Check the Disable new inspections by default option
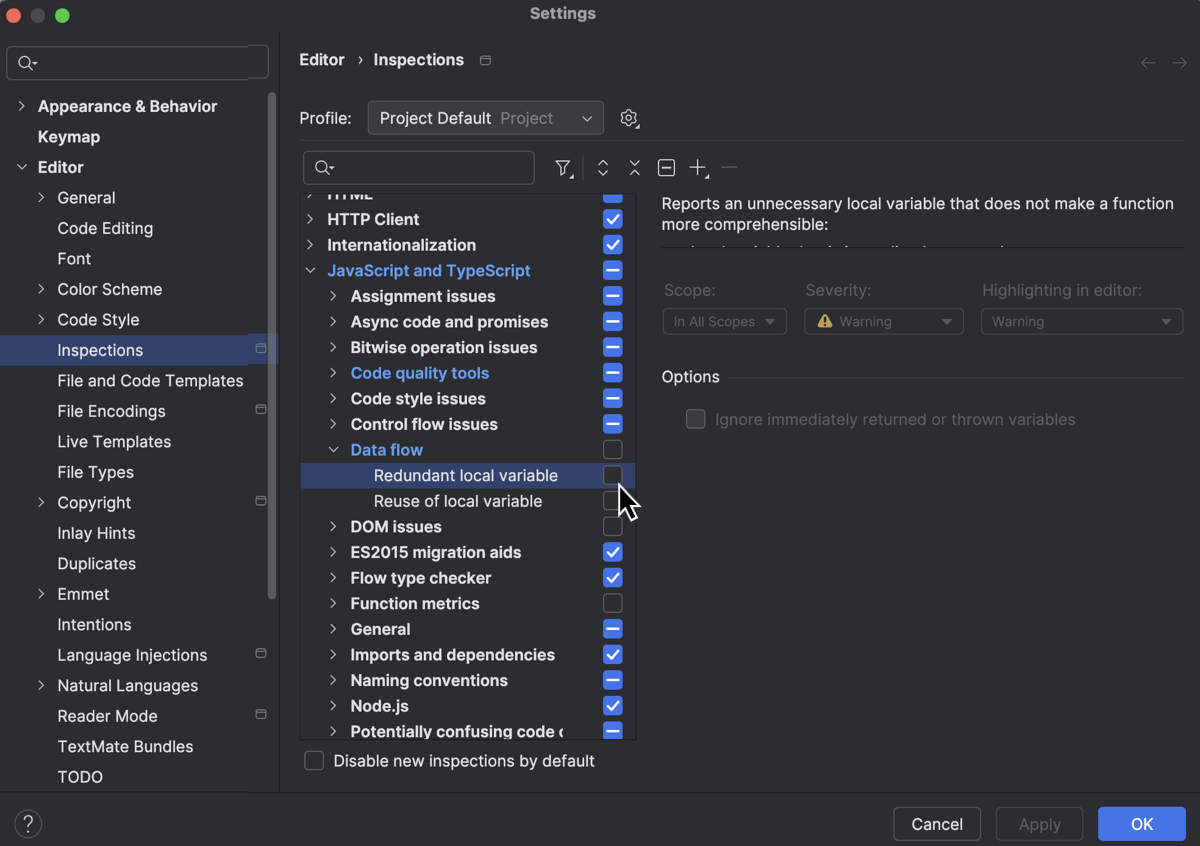This screenshot has height=846, width=1200. (314, 760)
